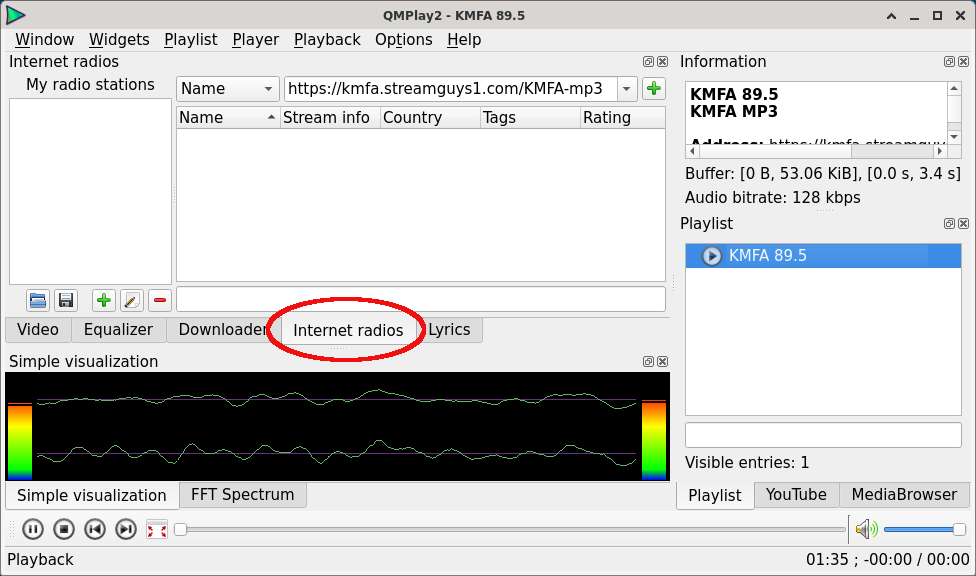Sort by the Tags column
Image resolution: width=976 pixels, height=576 pixels.
tap(530, 118)
